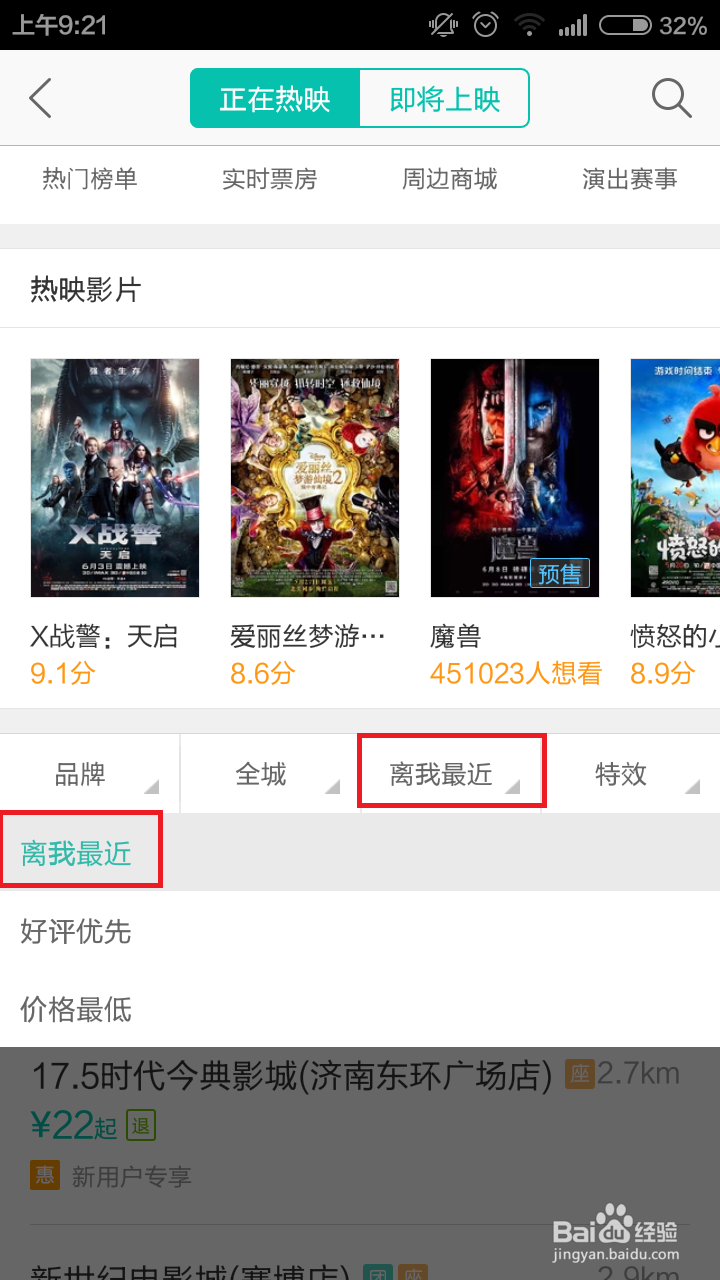
Task: Tap the 退 refund badge icon
Action: tap(141, 1126)
